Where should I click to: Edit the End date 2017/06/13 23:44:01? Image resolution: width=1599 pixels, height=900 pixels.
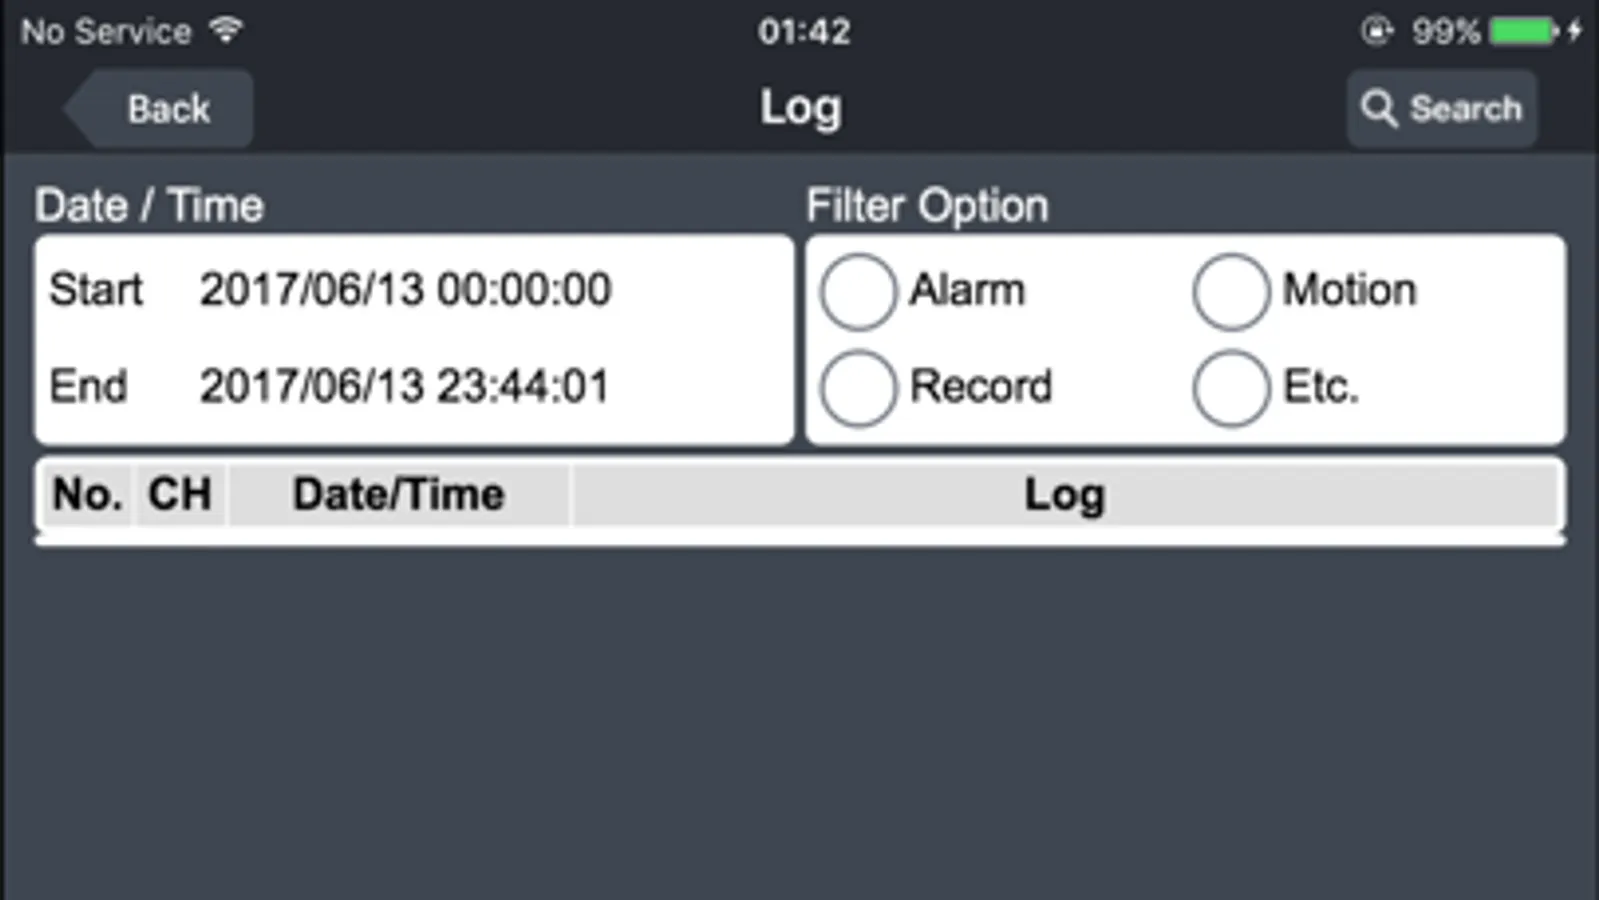pyautogui.click(x=404, y=386)
